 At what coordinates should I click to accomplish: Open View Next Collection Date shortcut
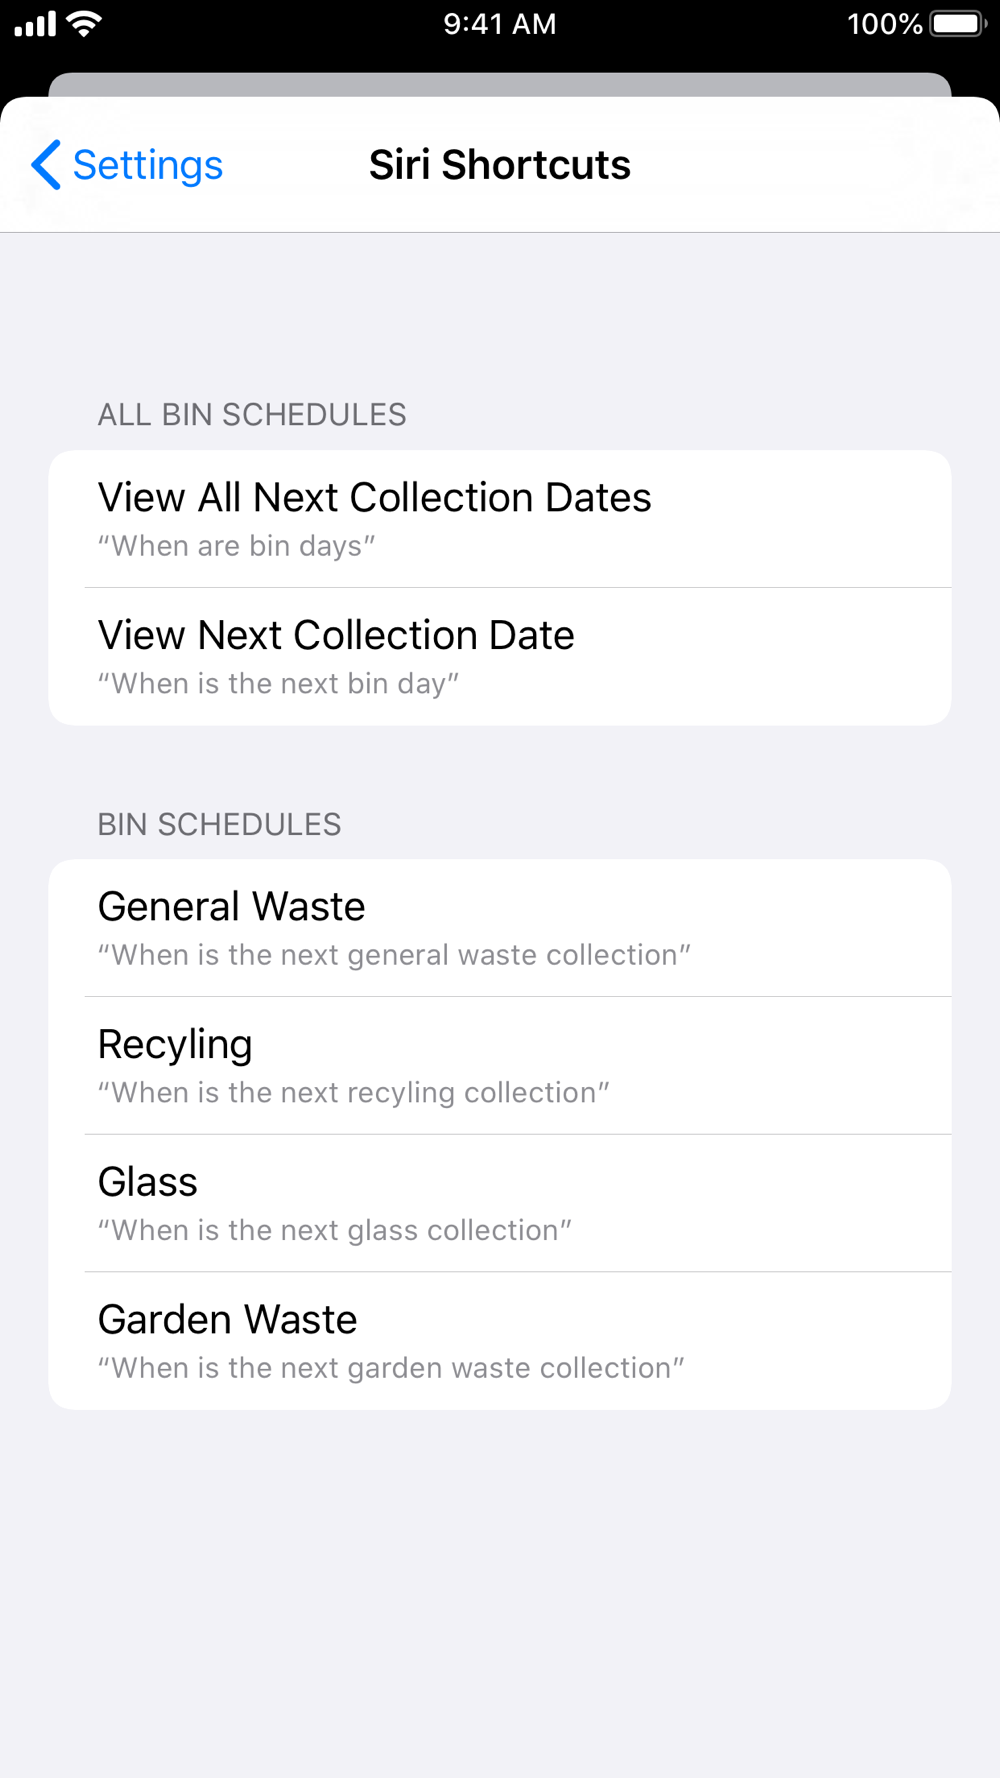[x=500, y=657]
